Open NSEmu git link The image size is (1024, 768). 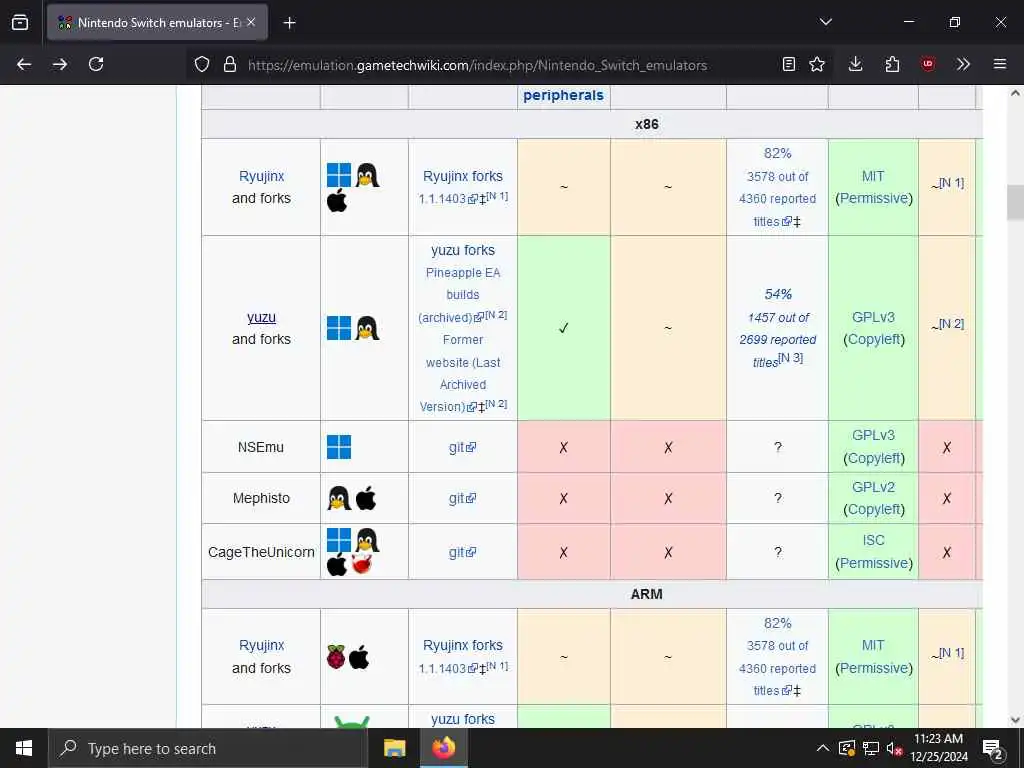pyautogui.click(x=462, y=447)
